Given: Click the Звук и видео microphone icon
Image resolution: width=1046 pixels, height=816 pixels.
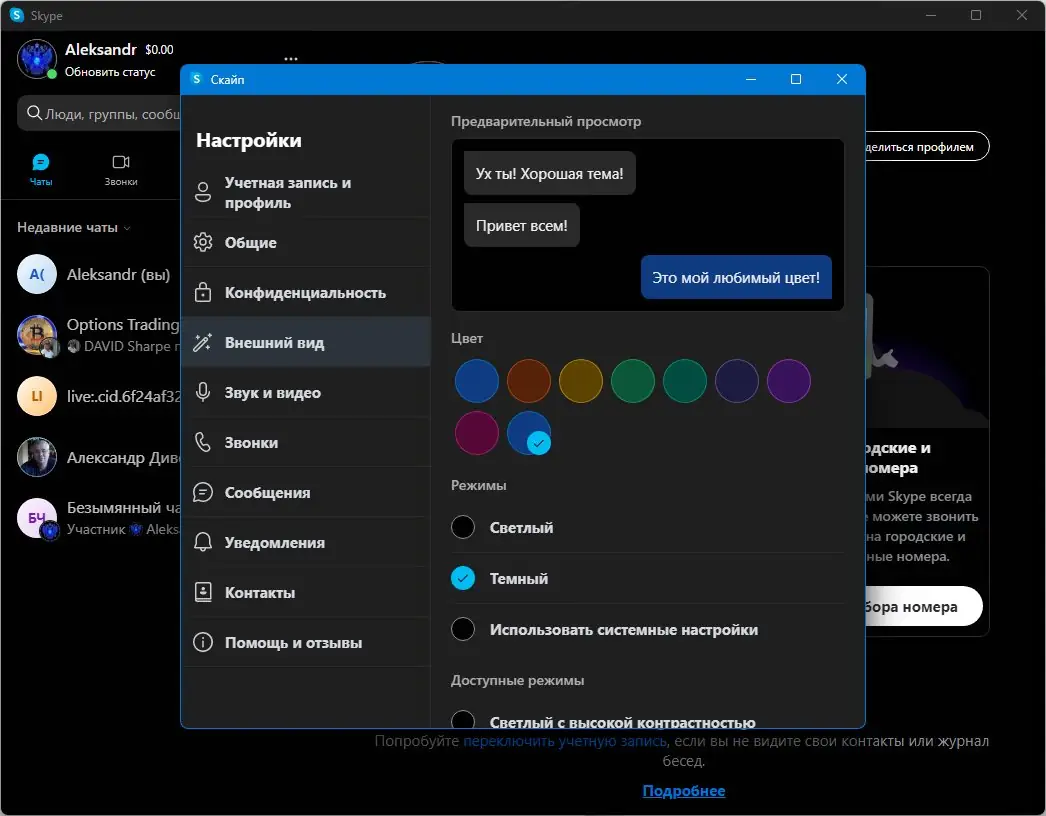Looking at the screenshot, I should (x=201, y=392).
